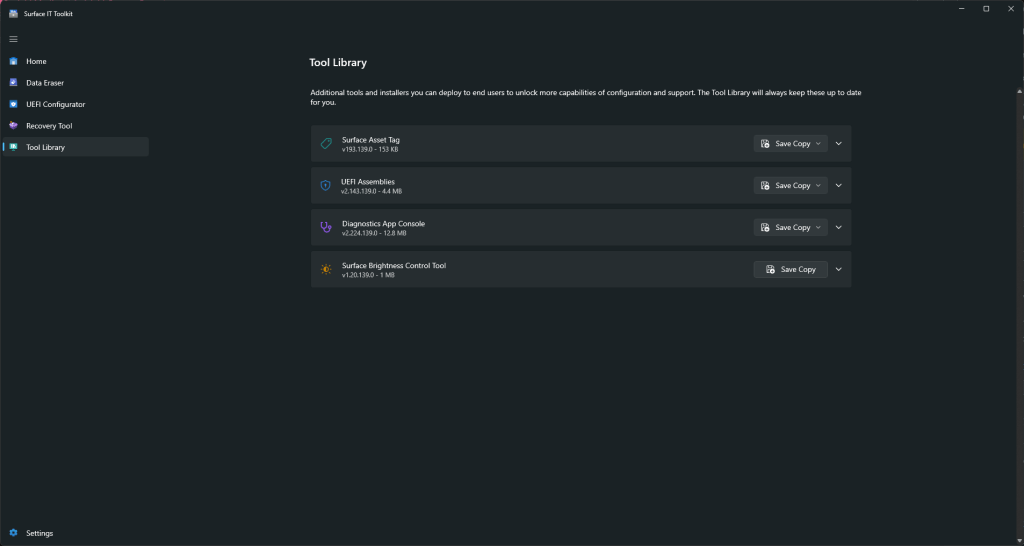Click the Surface Asset Tag icon

325,144
